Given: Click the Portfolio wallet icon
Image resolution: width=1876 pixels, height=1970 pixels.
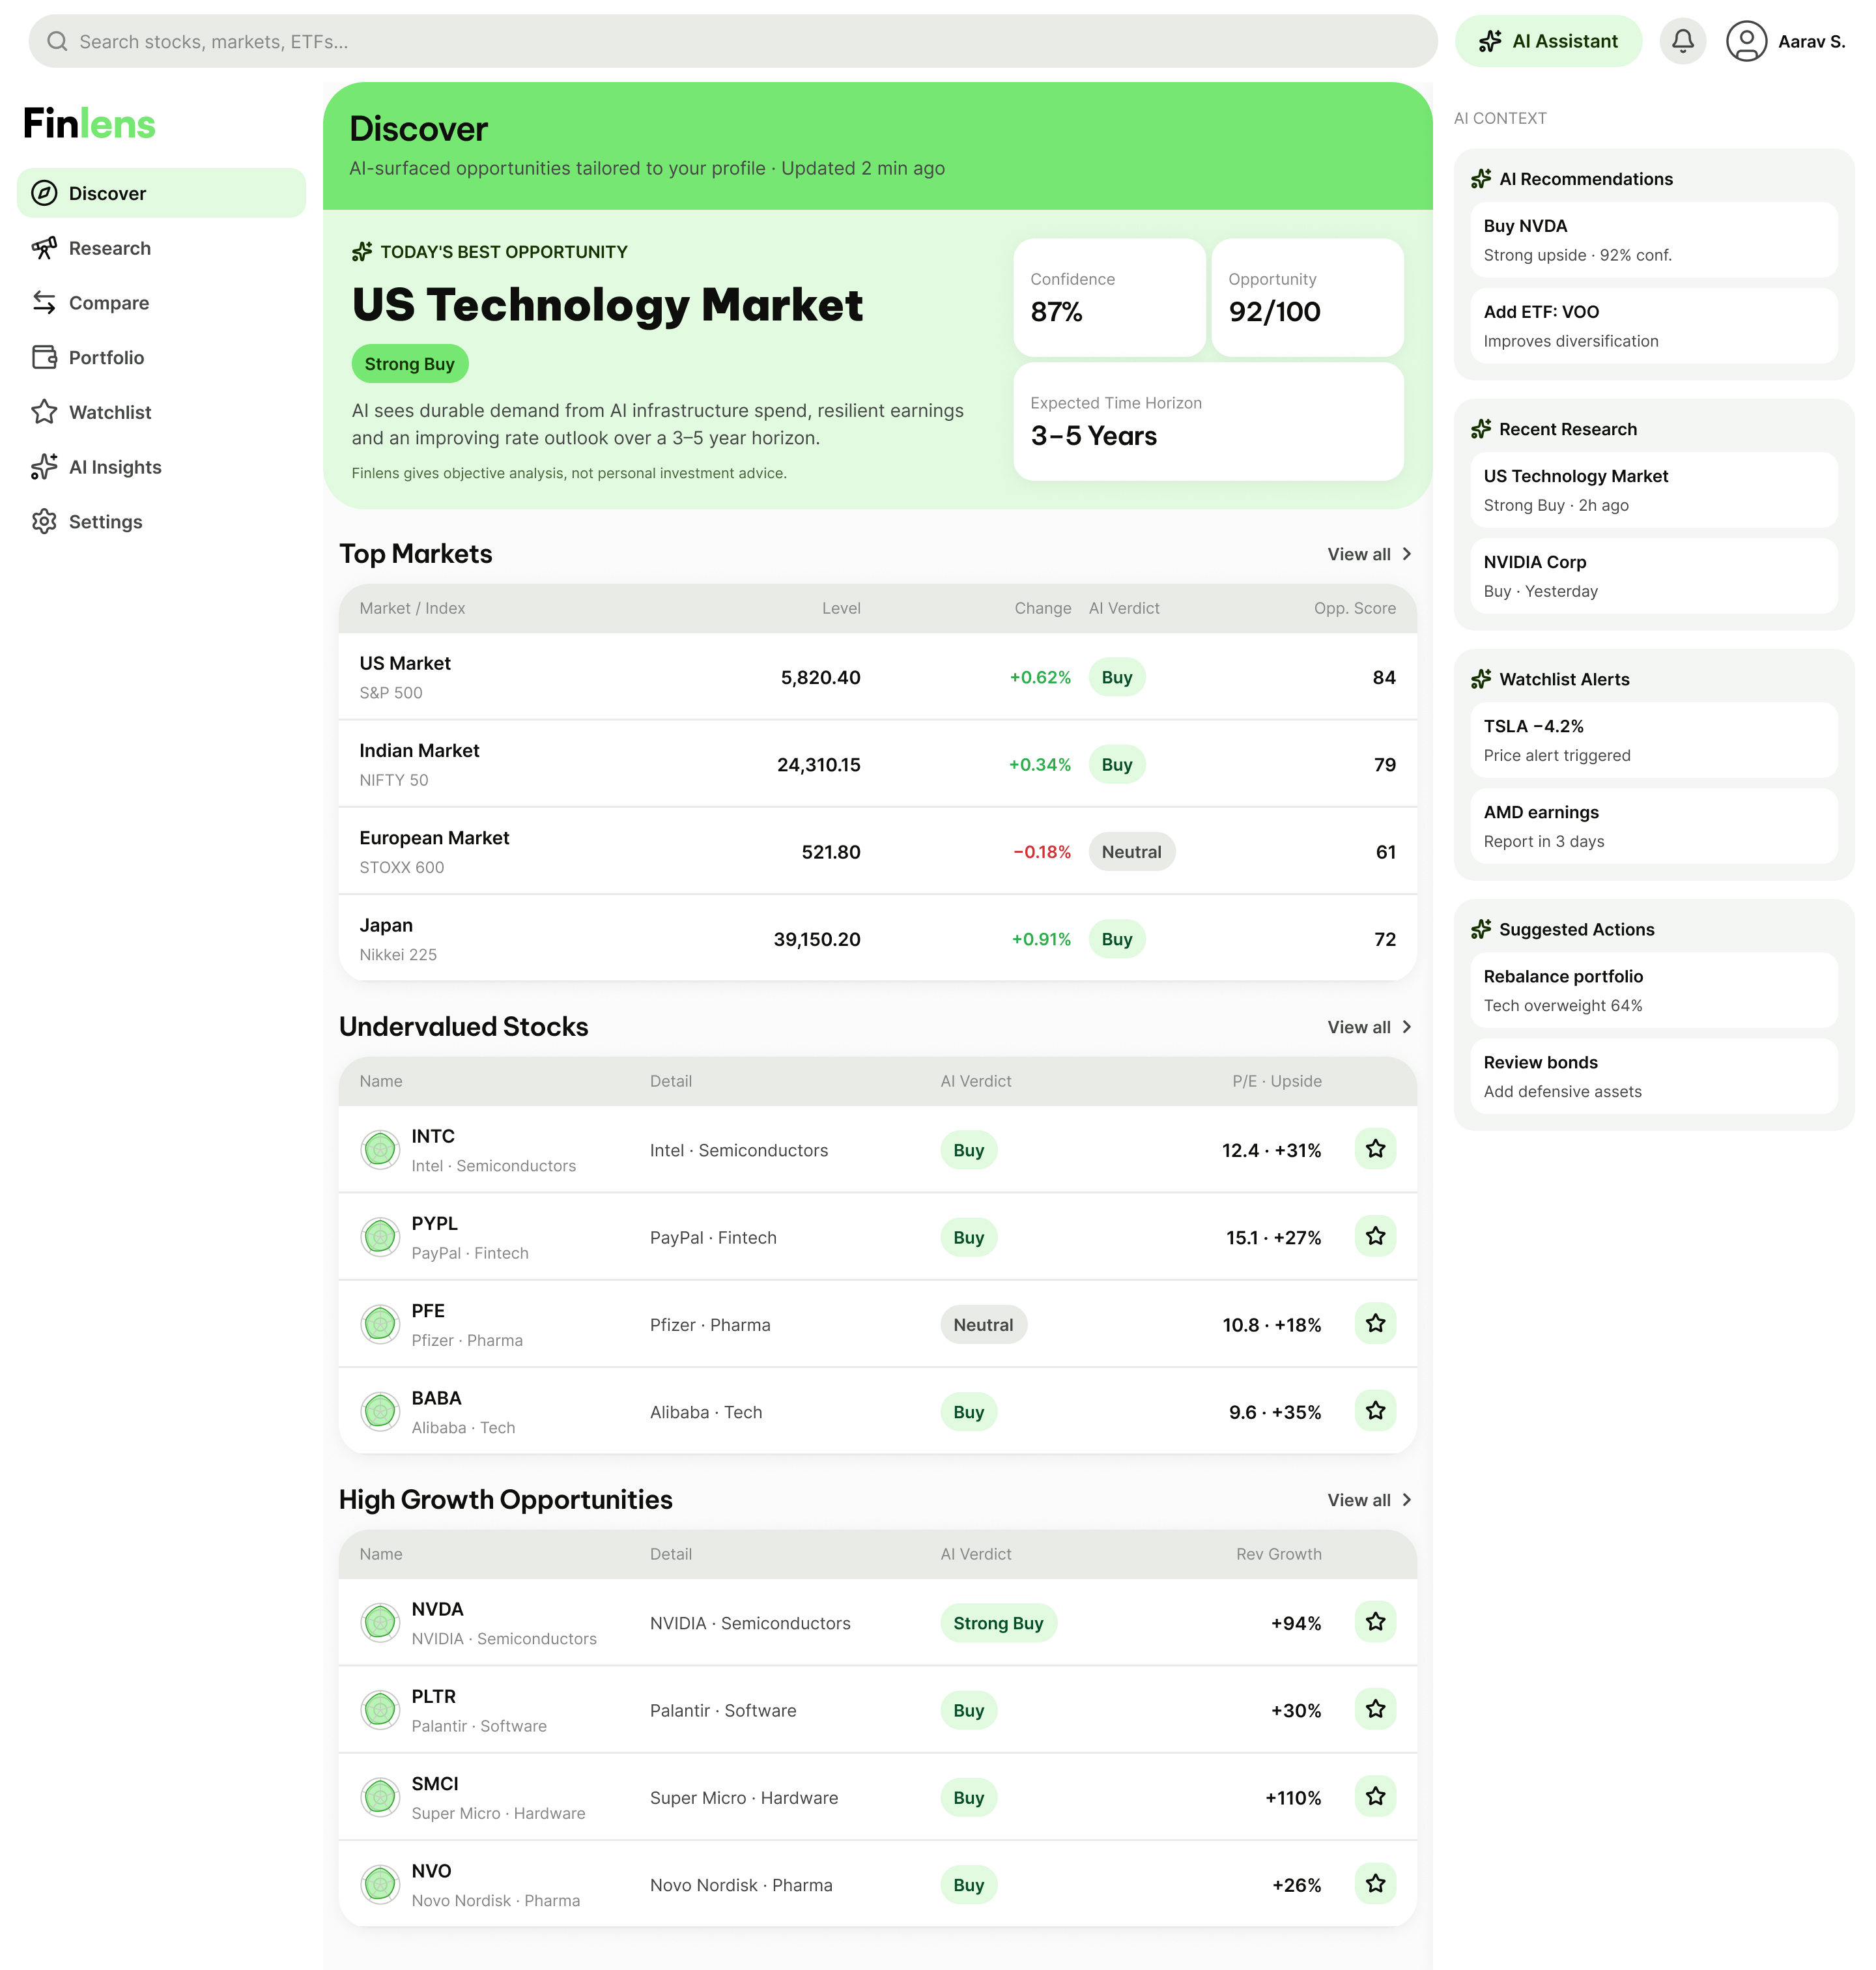Looking at the screenshot, I should 44,357.
